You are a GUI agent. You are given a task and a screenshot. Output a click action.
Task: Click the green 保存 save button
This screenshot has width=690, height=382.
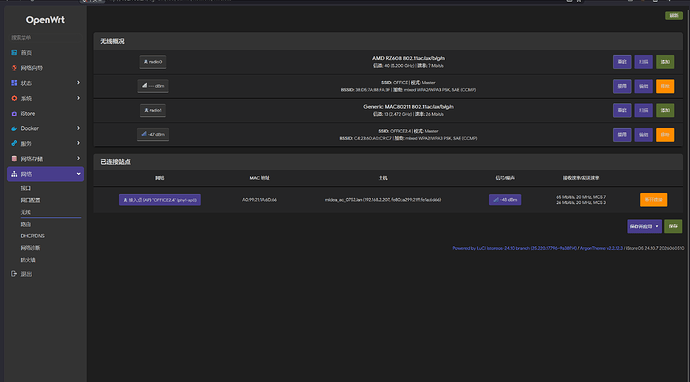pos(673,226)
